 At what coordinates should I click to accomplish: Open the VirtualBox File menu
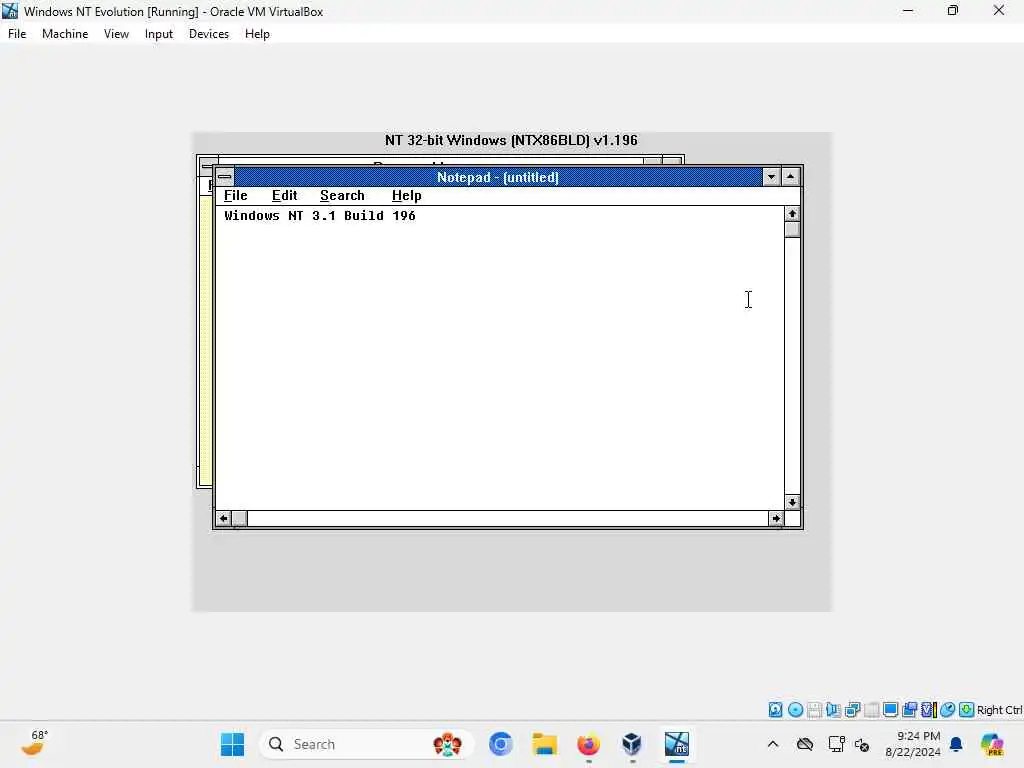[17, 34]
